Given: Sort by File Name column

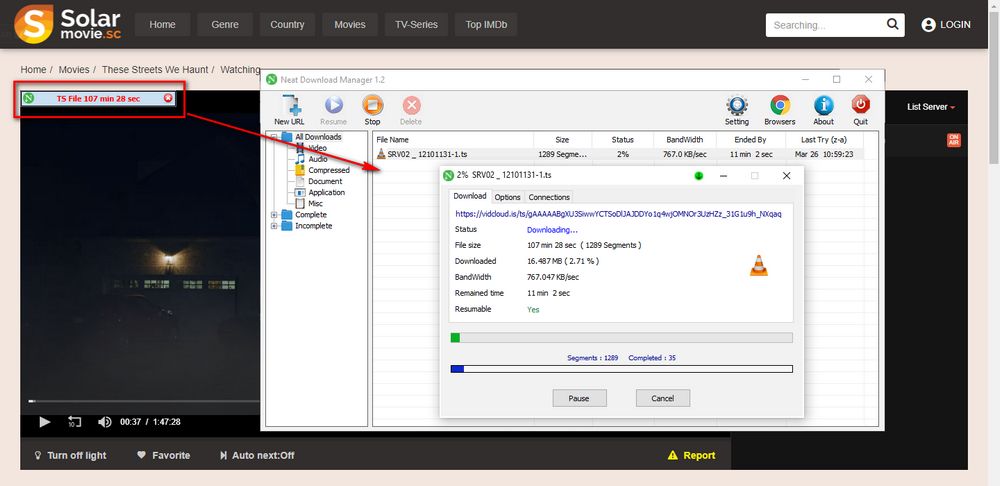Looking at the screenshot, I should tap(453, 140).
